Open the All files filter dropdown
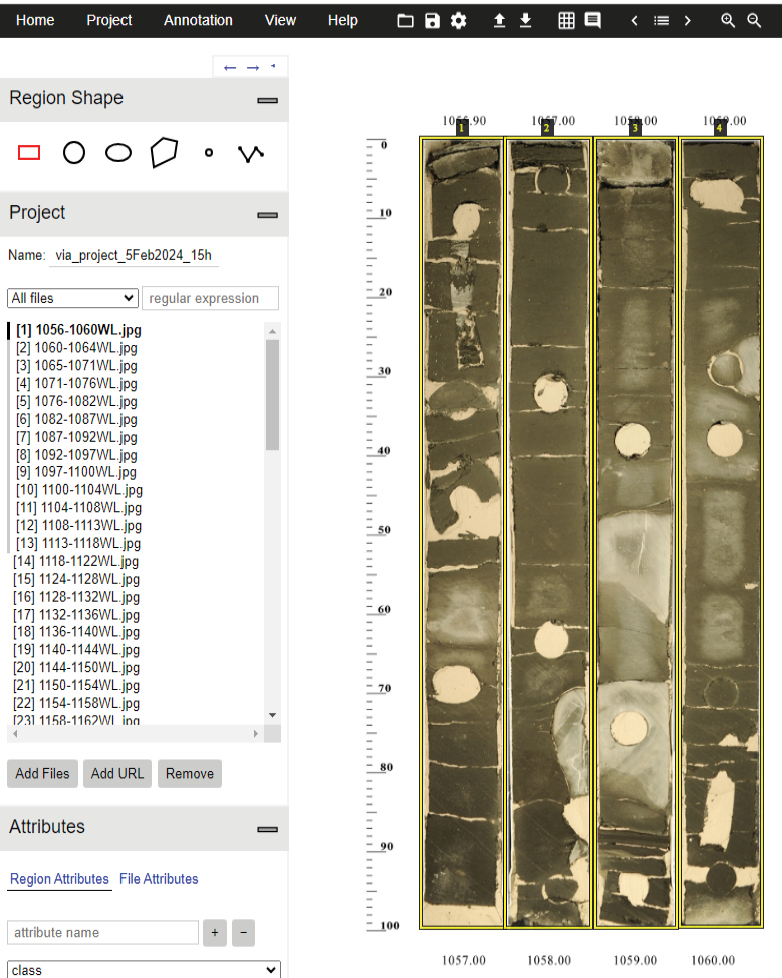Image resolution: width=782 pixels, height=978 pixels. point(72,298)
